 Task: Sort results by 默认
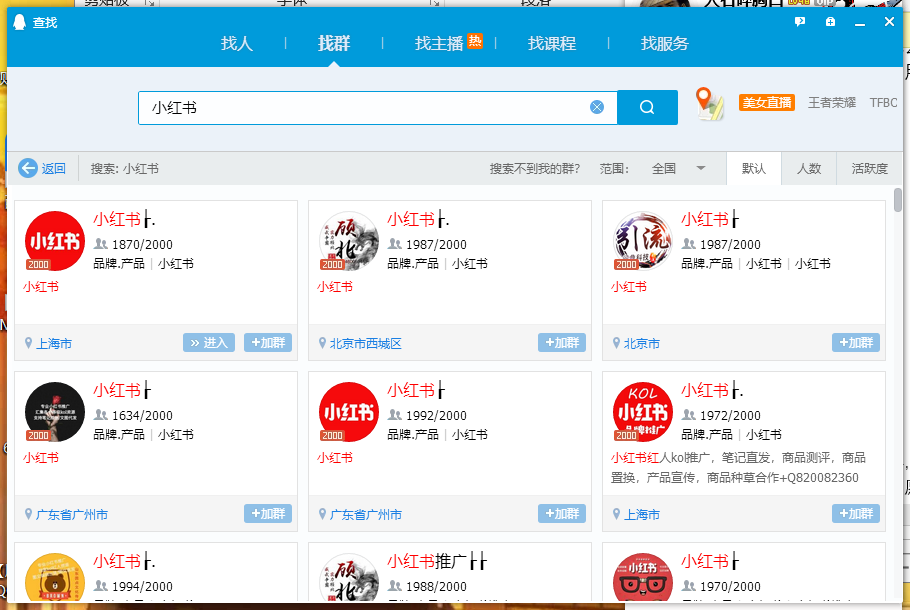[x=754, y=168]
